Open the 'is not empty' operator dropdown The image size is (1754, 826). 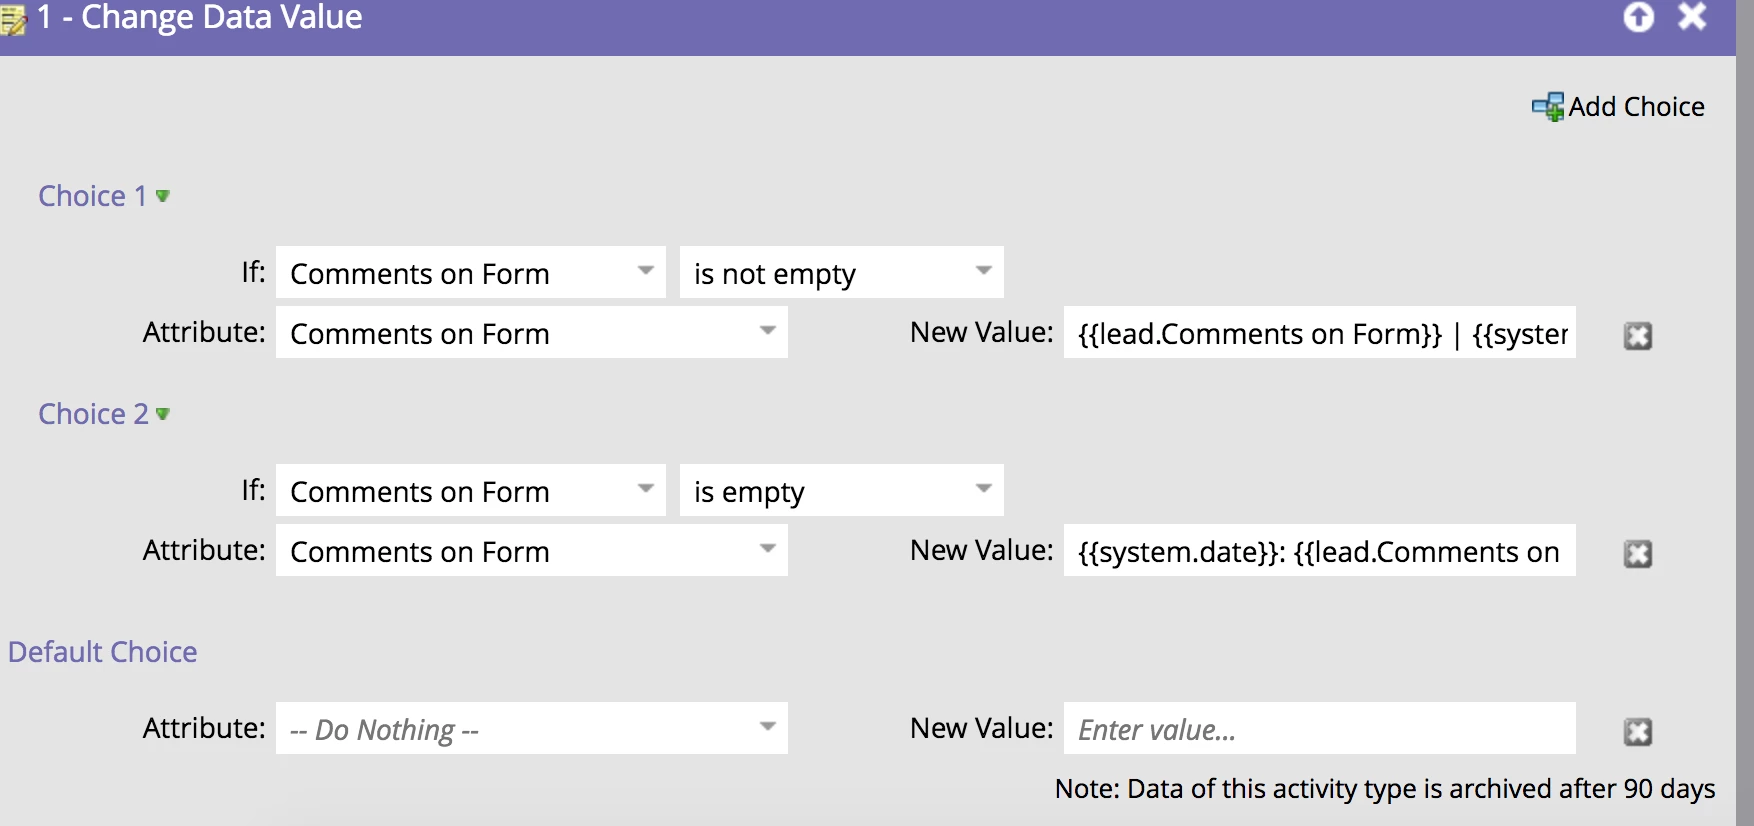tap(842, 273)
